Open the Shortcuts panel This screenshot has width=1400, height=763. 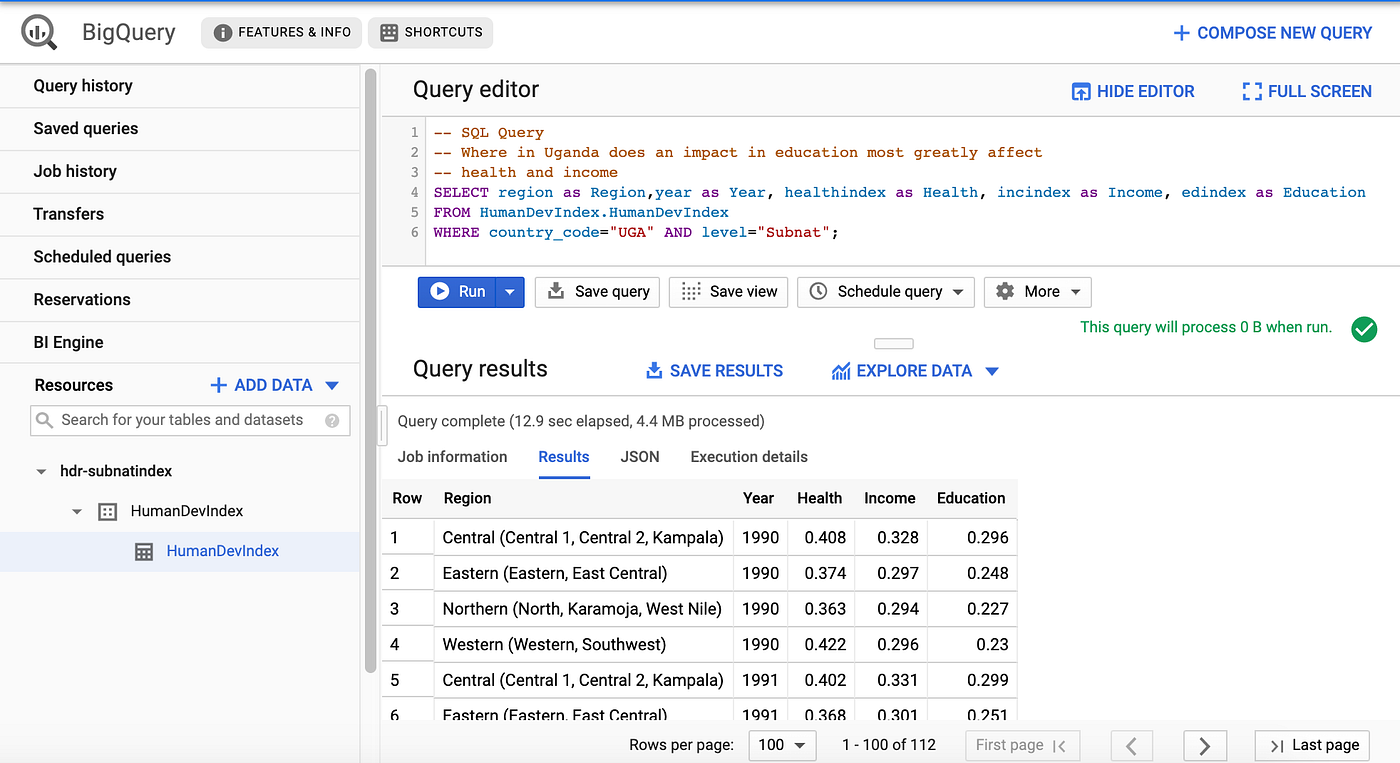(x=430, y=32)
